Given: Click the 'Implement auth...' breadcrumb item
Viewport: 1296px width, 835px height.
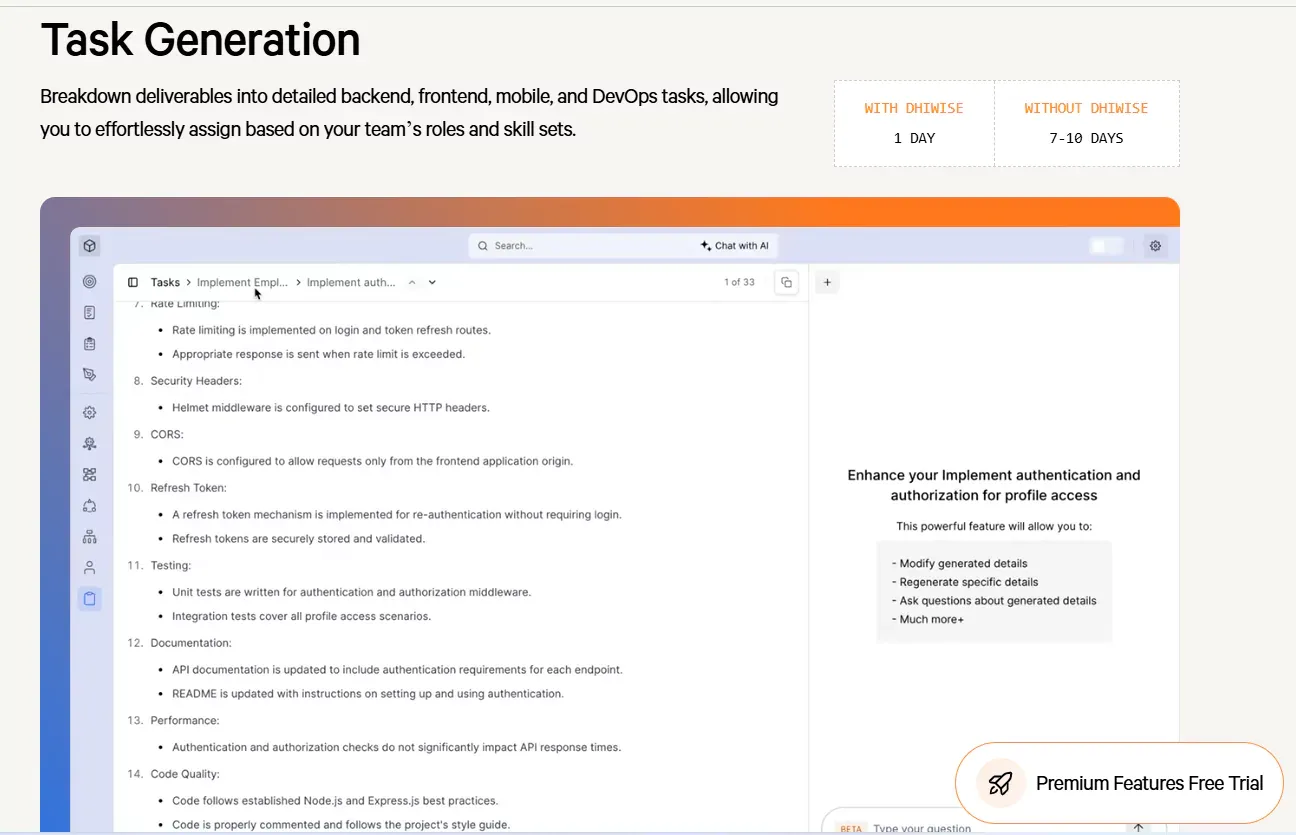Looking at the screenshot, I should pos(351,282).
